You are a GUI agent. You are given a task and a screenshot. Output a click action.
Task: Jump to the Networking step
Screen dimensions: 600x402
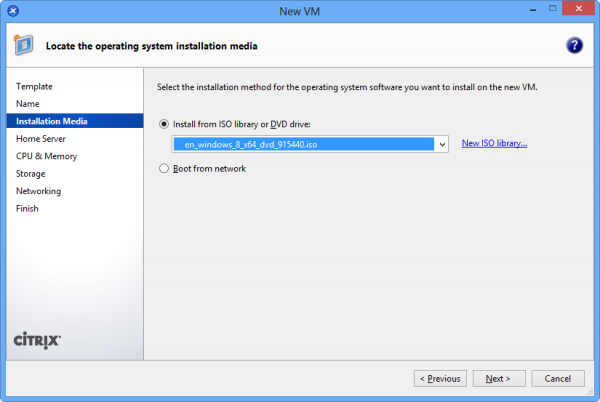pos(38,191)
